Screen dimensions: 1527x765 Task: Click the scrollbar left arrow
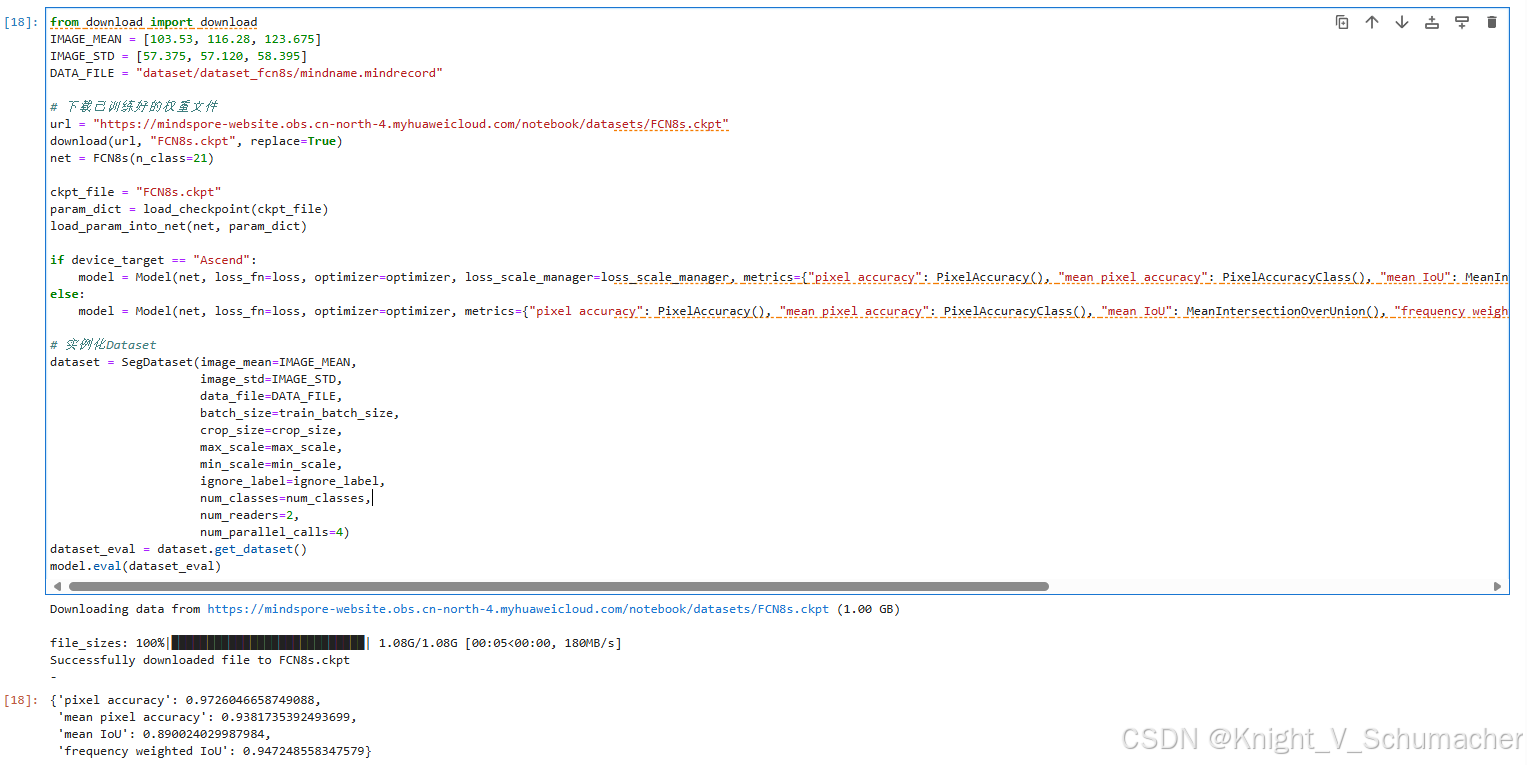pos(57,586)
